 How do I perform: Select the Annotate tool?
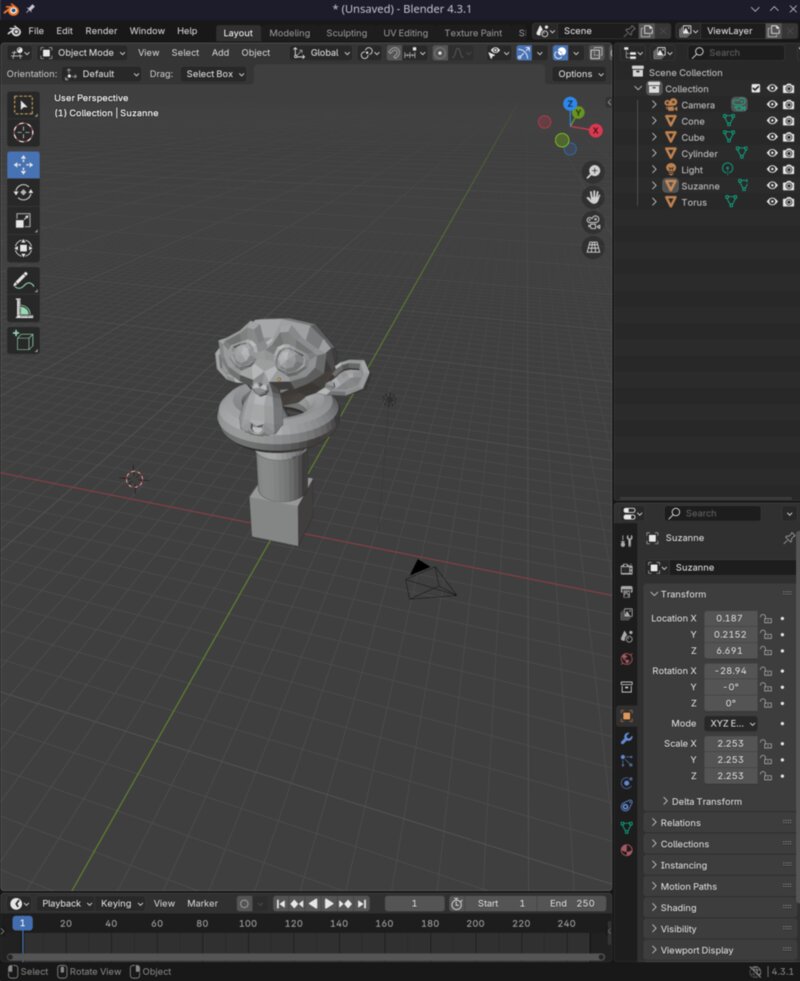pos(24,281)
